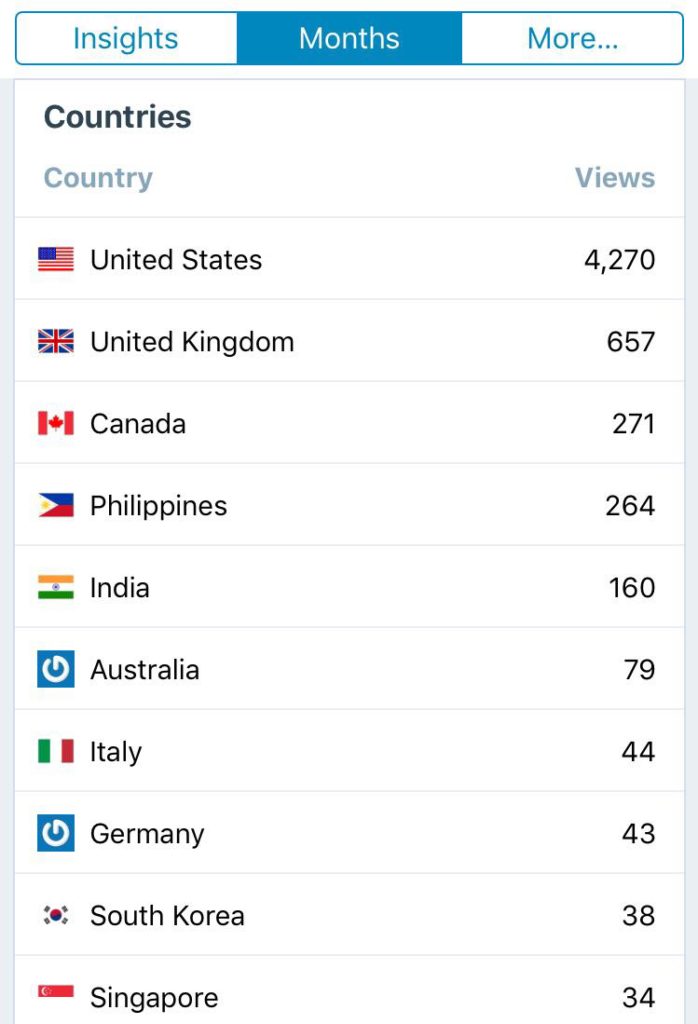The image size is (698, 1024).
Task: Select the Philippines country name
Action: tap(158, 506)
